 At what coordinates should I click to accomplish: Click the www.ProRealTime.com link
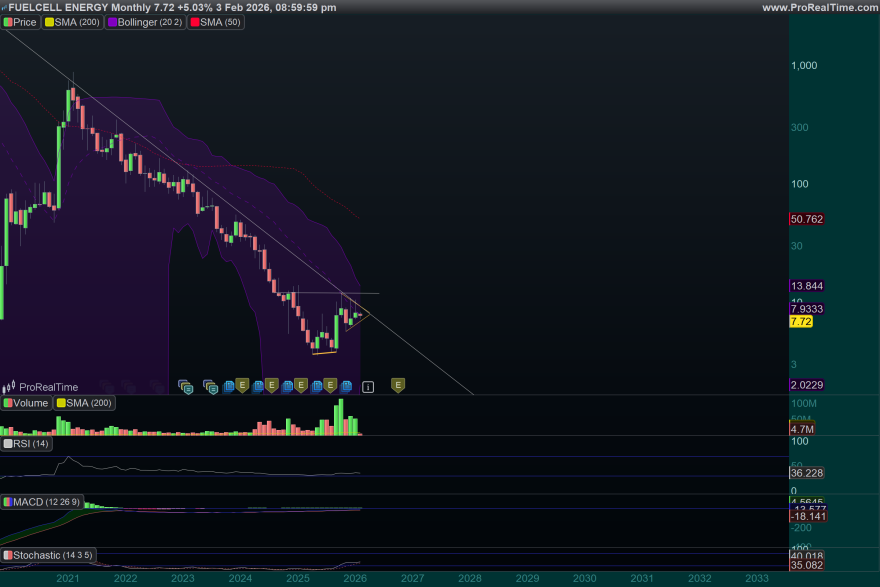pyautogui.click(x=819, y=7)
